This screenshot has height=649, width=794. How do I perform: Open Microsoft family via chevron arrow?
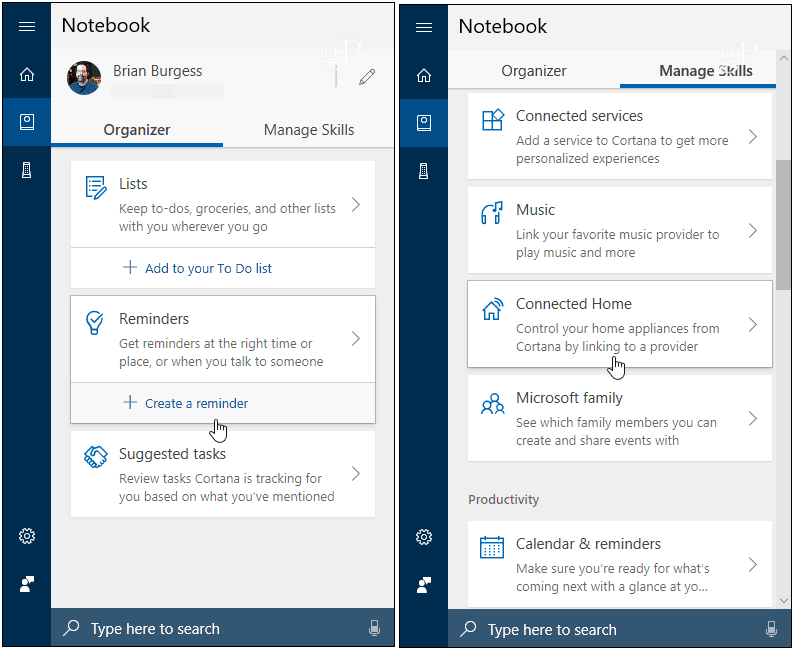coord(753,419)
